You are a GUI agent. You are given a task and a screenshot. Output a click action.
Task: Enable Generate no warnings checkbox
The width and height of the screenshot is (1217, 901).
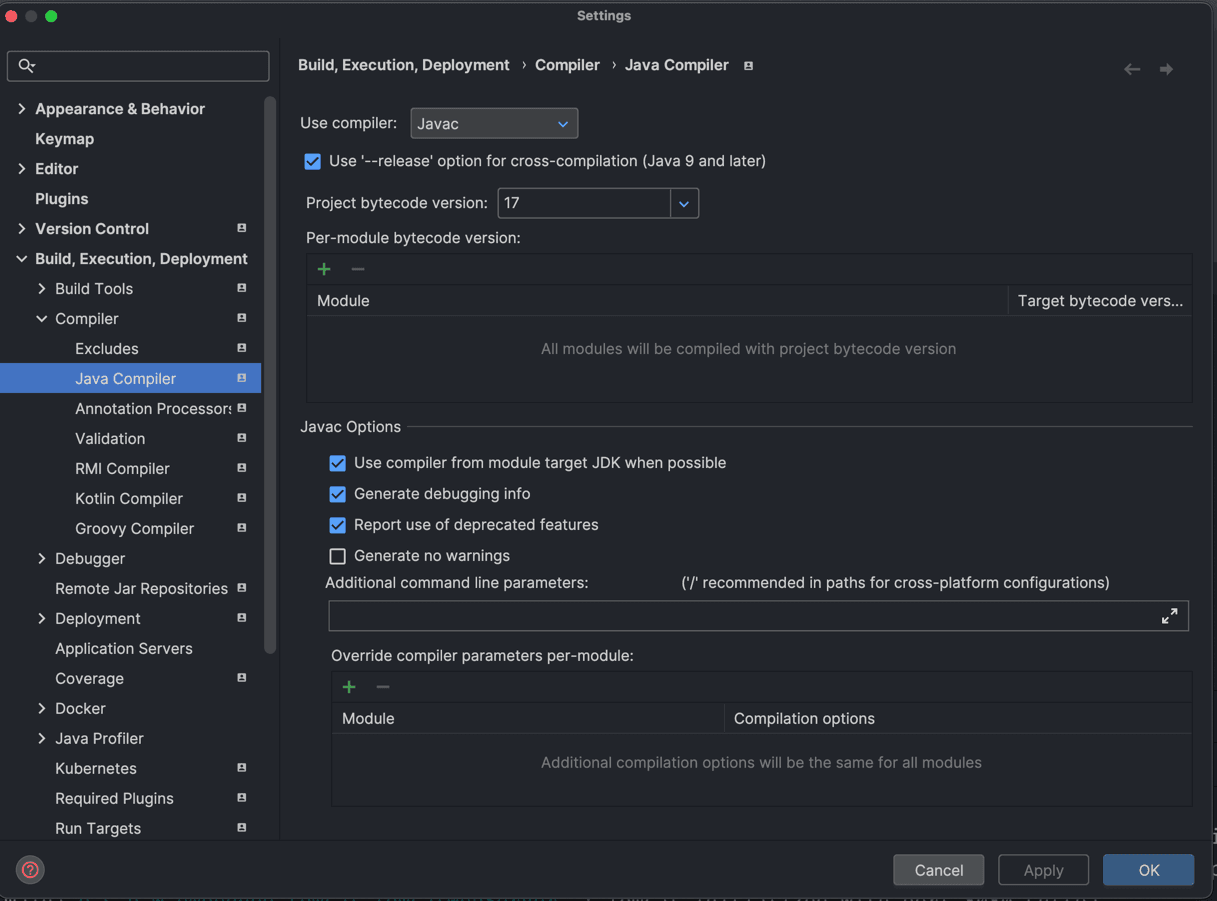[338, 556]
